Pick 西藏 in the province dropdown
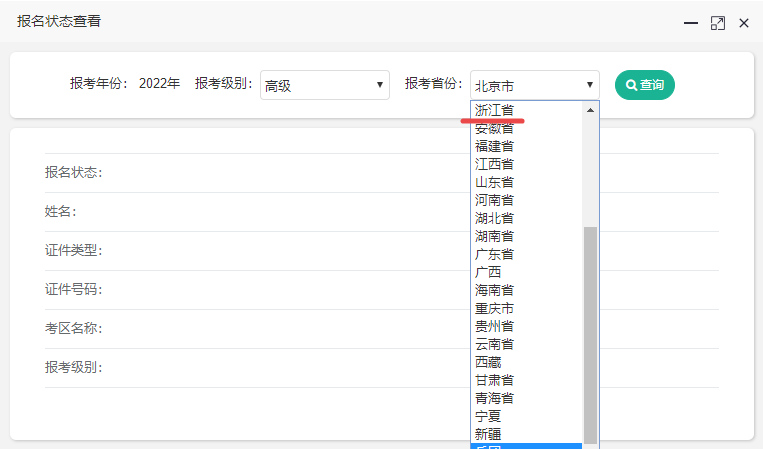 click(x=489, y=362)
